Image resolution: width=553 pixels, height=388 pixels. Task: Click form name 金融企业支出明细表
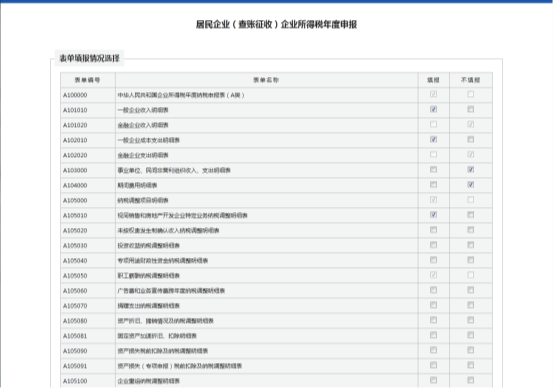[x=143, y=155]
